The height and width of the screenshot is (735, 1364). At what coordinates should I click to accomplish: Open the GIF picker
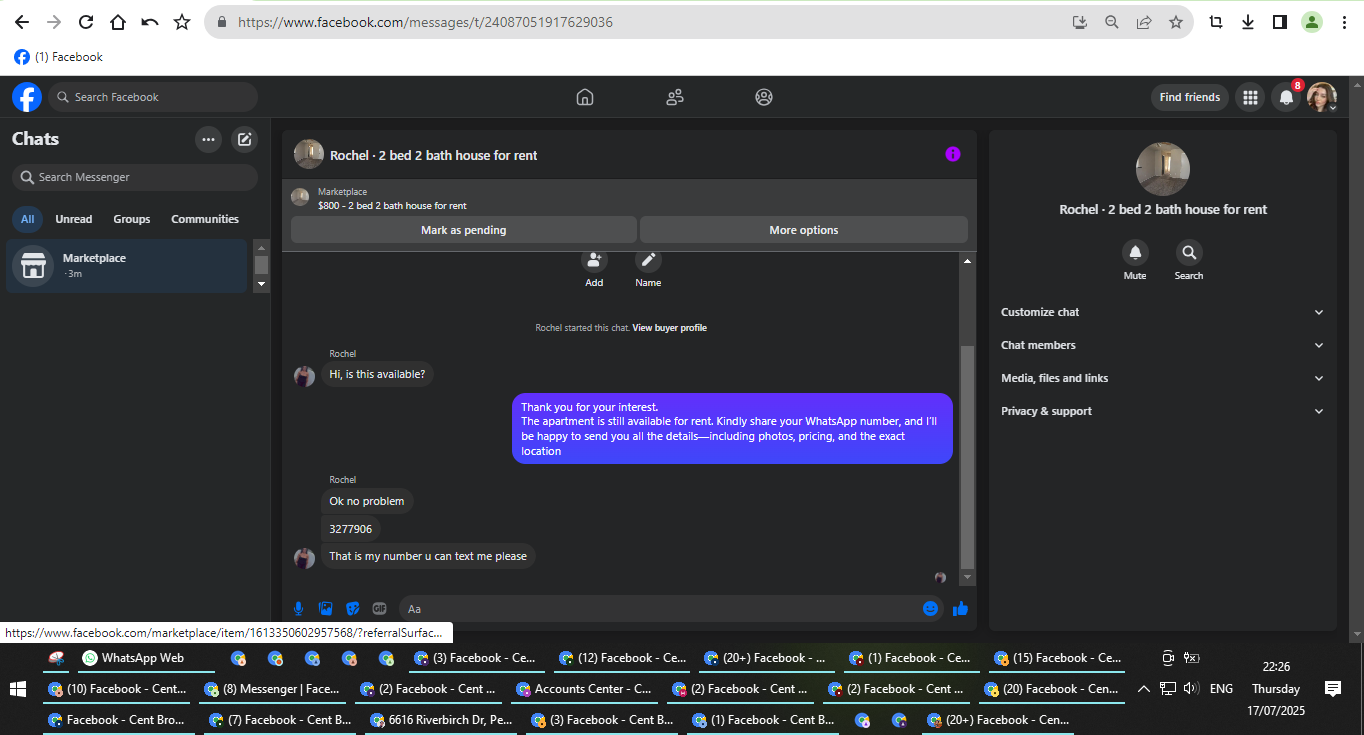(x=379, y=608)
